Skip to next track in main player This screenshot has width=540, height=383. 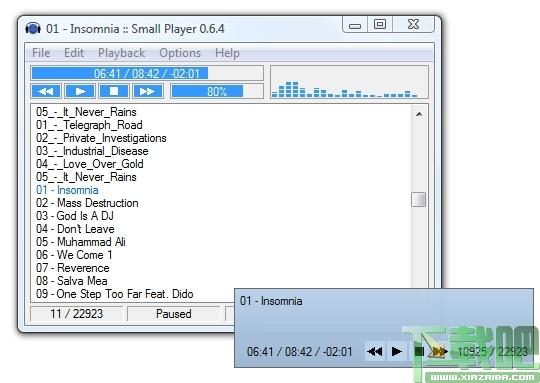[148, 91]
